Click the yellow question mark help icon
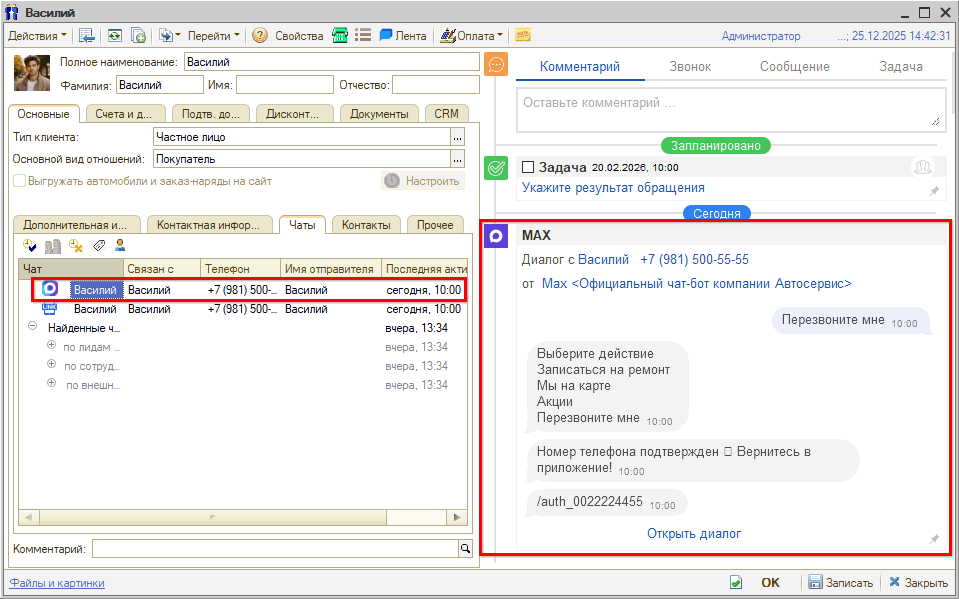 [260, 35]
